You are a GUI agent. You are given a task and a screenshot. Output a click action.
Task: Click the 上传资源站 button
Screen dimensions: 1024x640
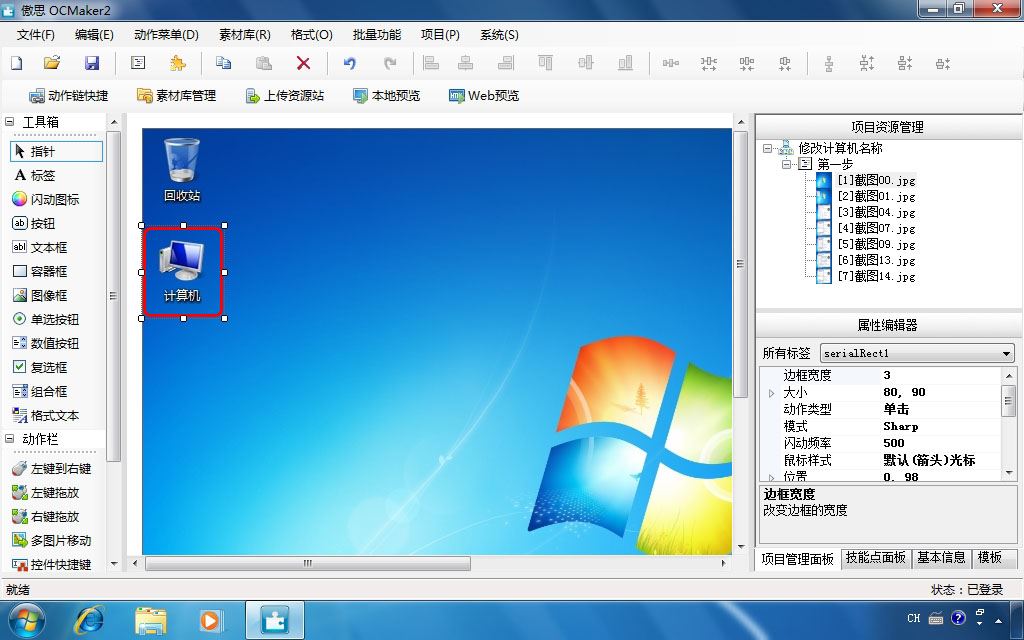pos(285,95)
